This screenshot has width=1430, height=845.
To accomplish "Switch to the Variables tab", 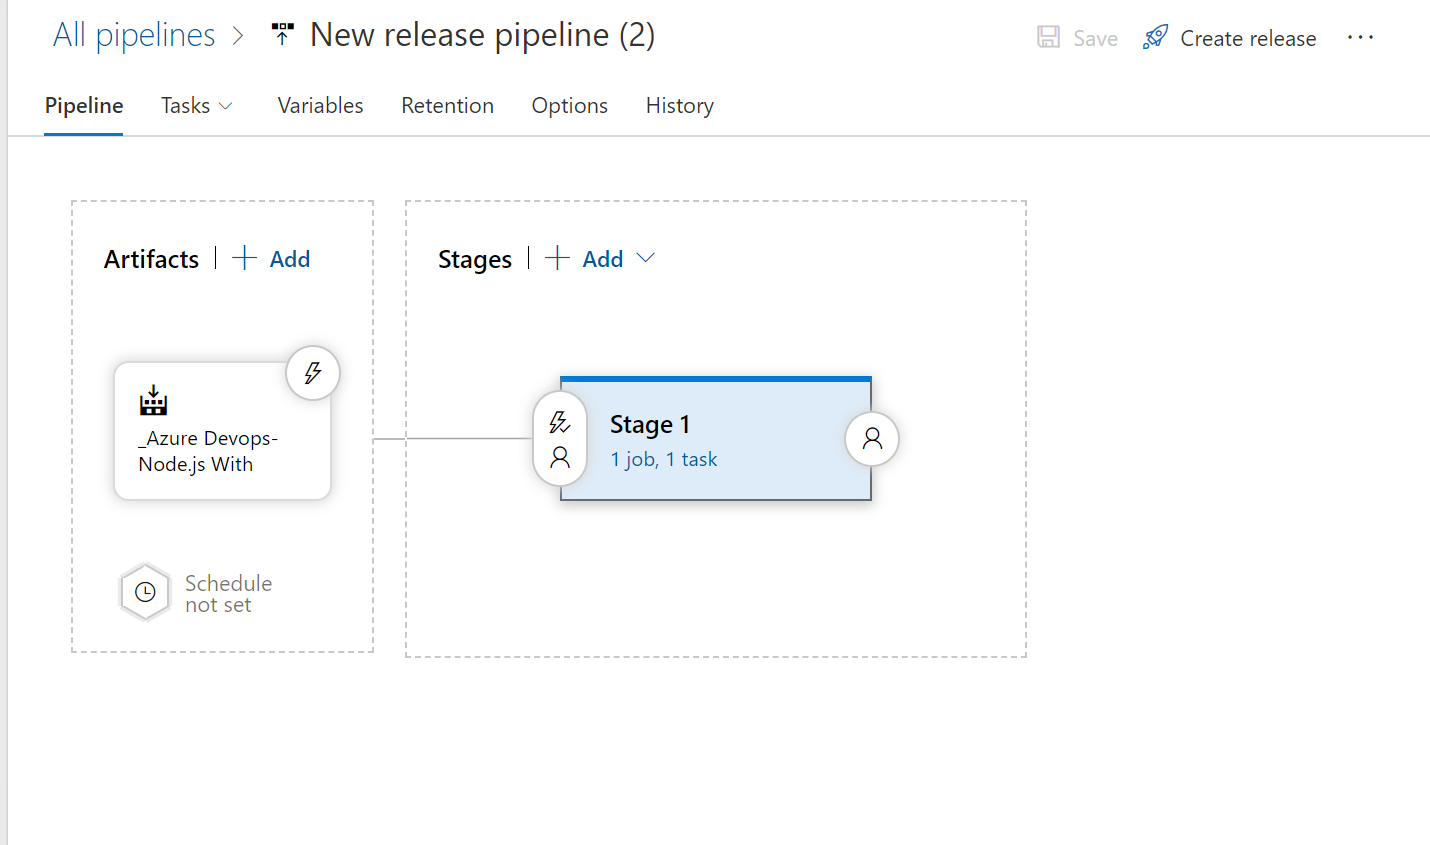I will tap(320, 105).
